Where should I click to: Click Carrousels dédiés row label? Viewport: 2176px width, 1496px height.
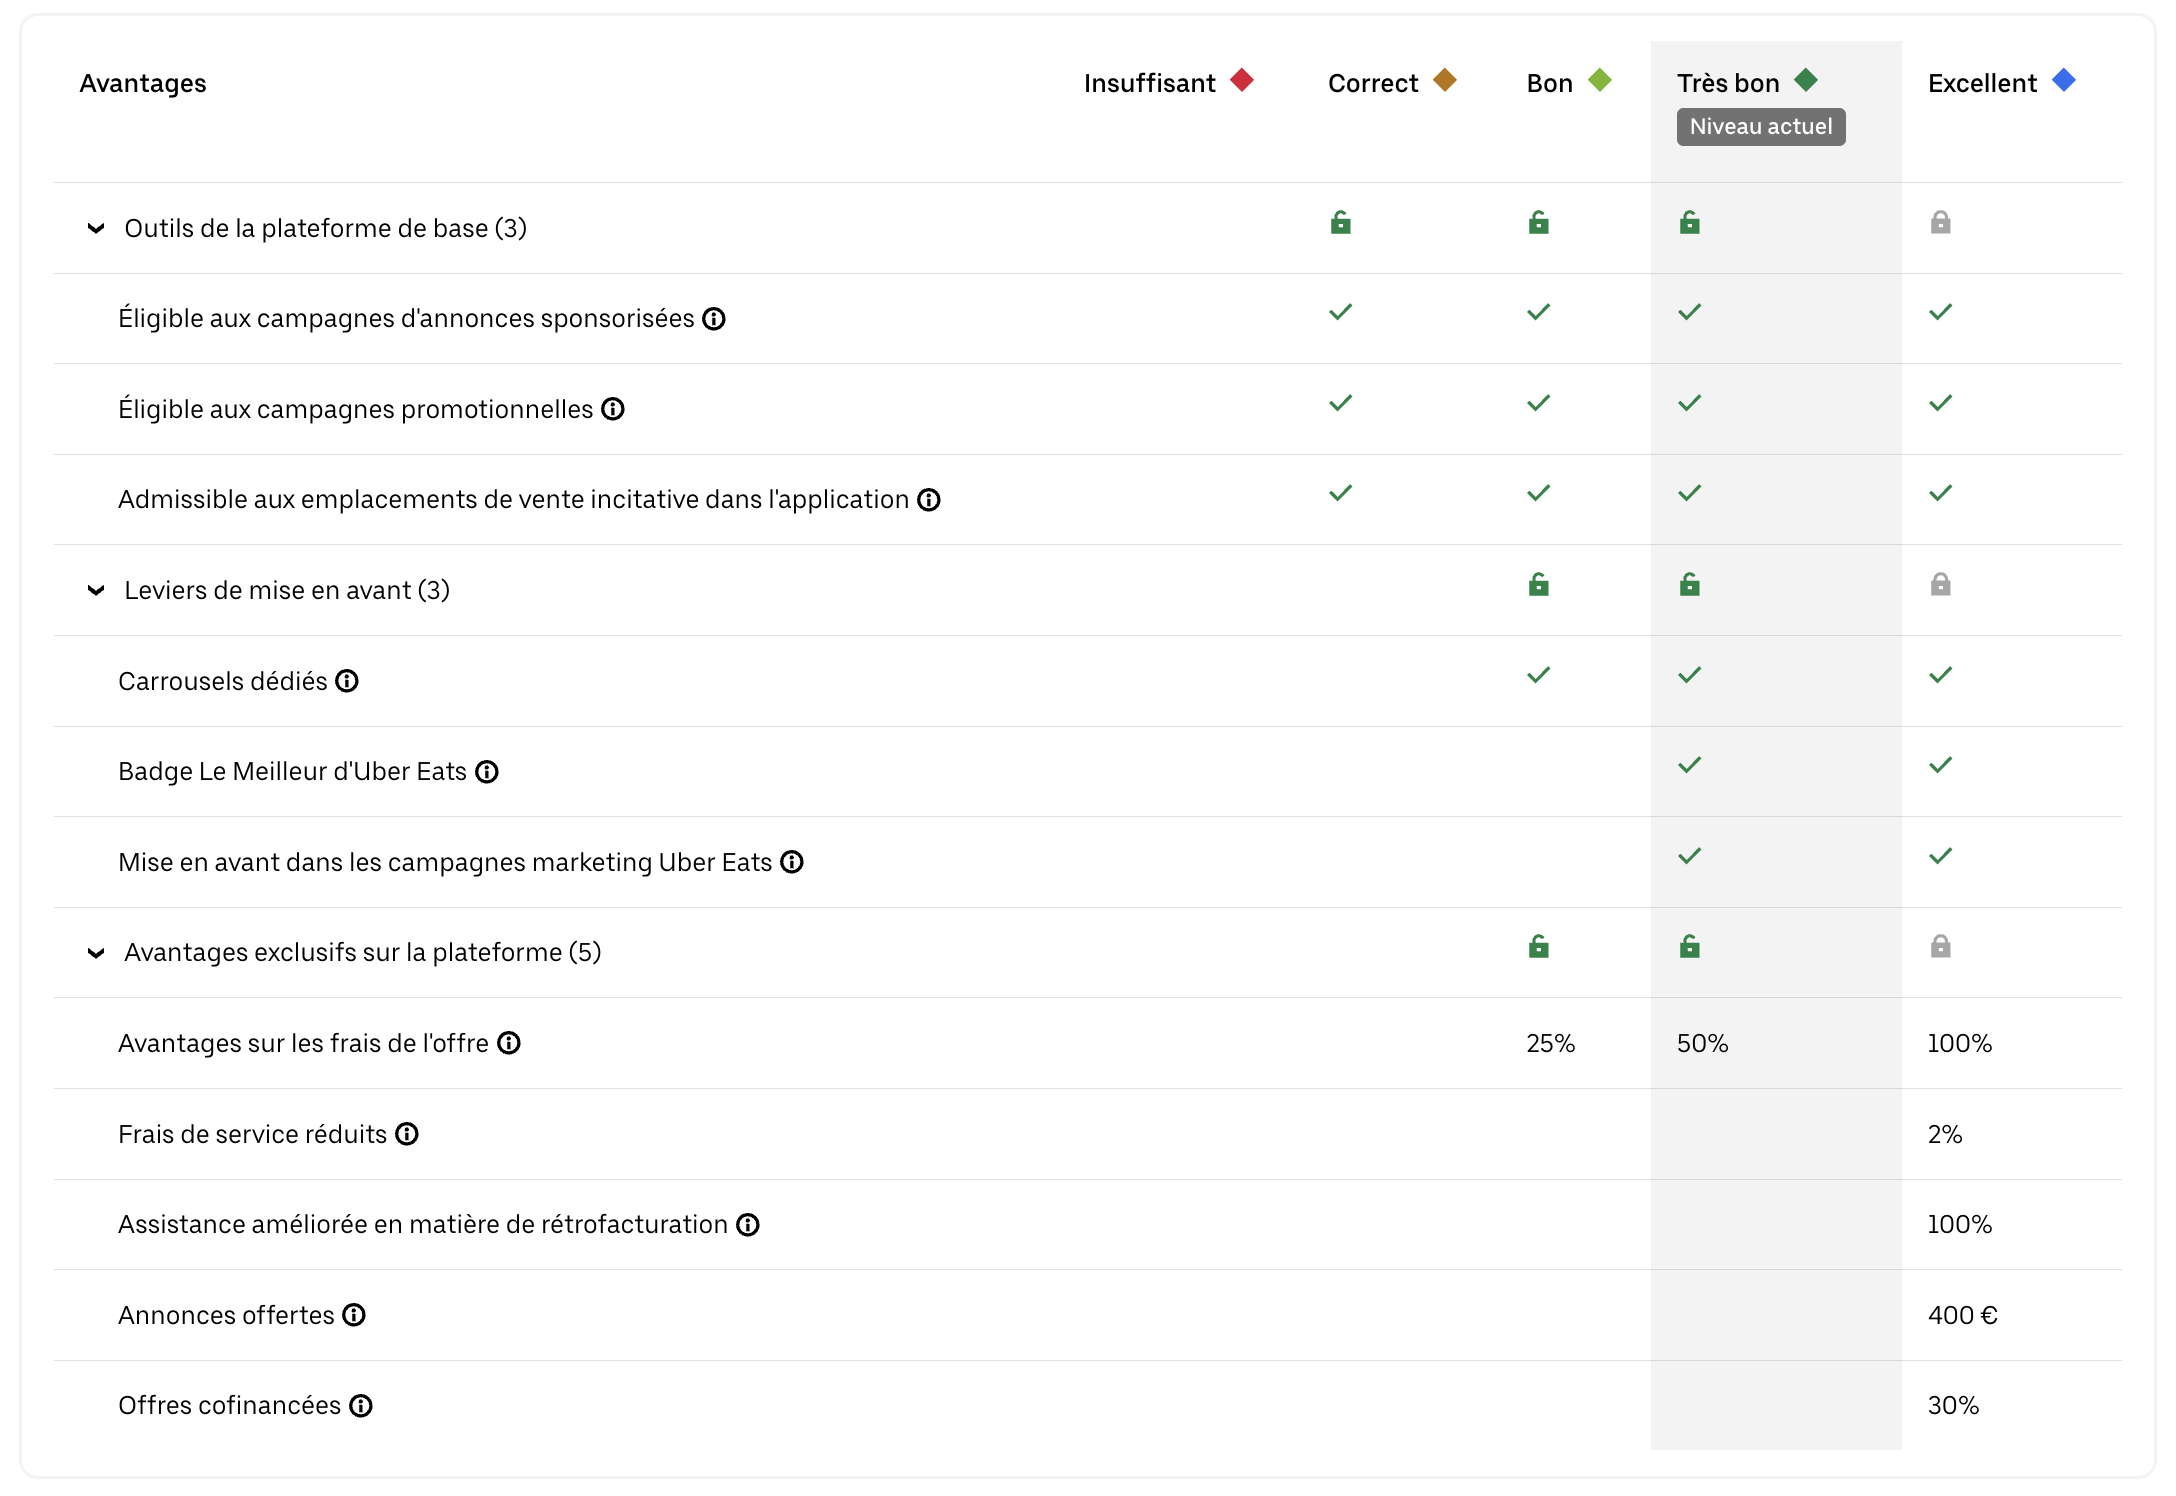pyautogui.click(x=223, y=681)
